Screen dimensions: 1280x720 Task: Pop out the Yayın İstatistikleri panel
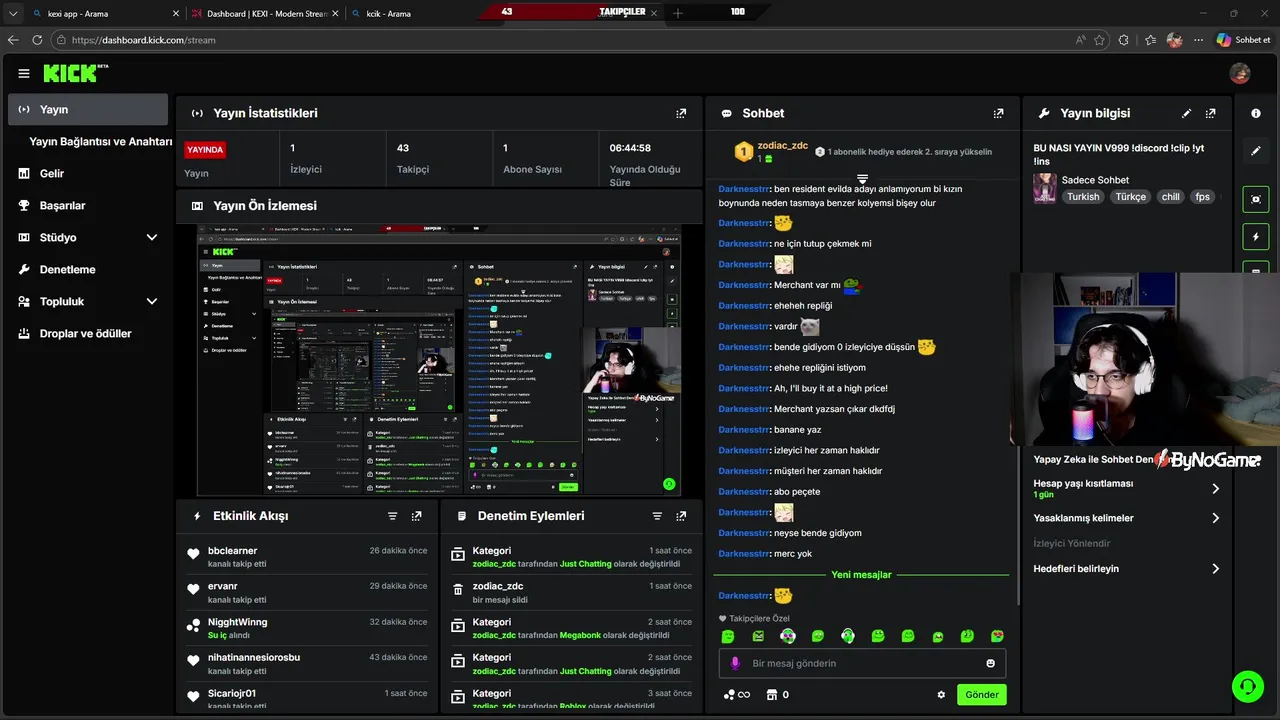[x=681, y=113]
